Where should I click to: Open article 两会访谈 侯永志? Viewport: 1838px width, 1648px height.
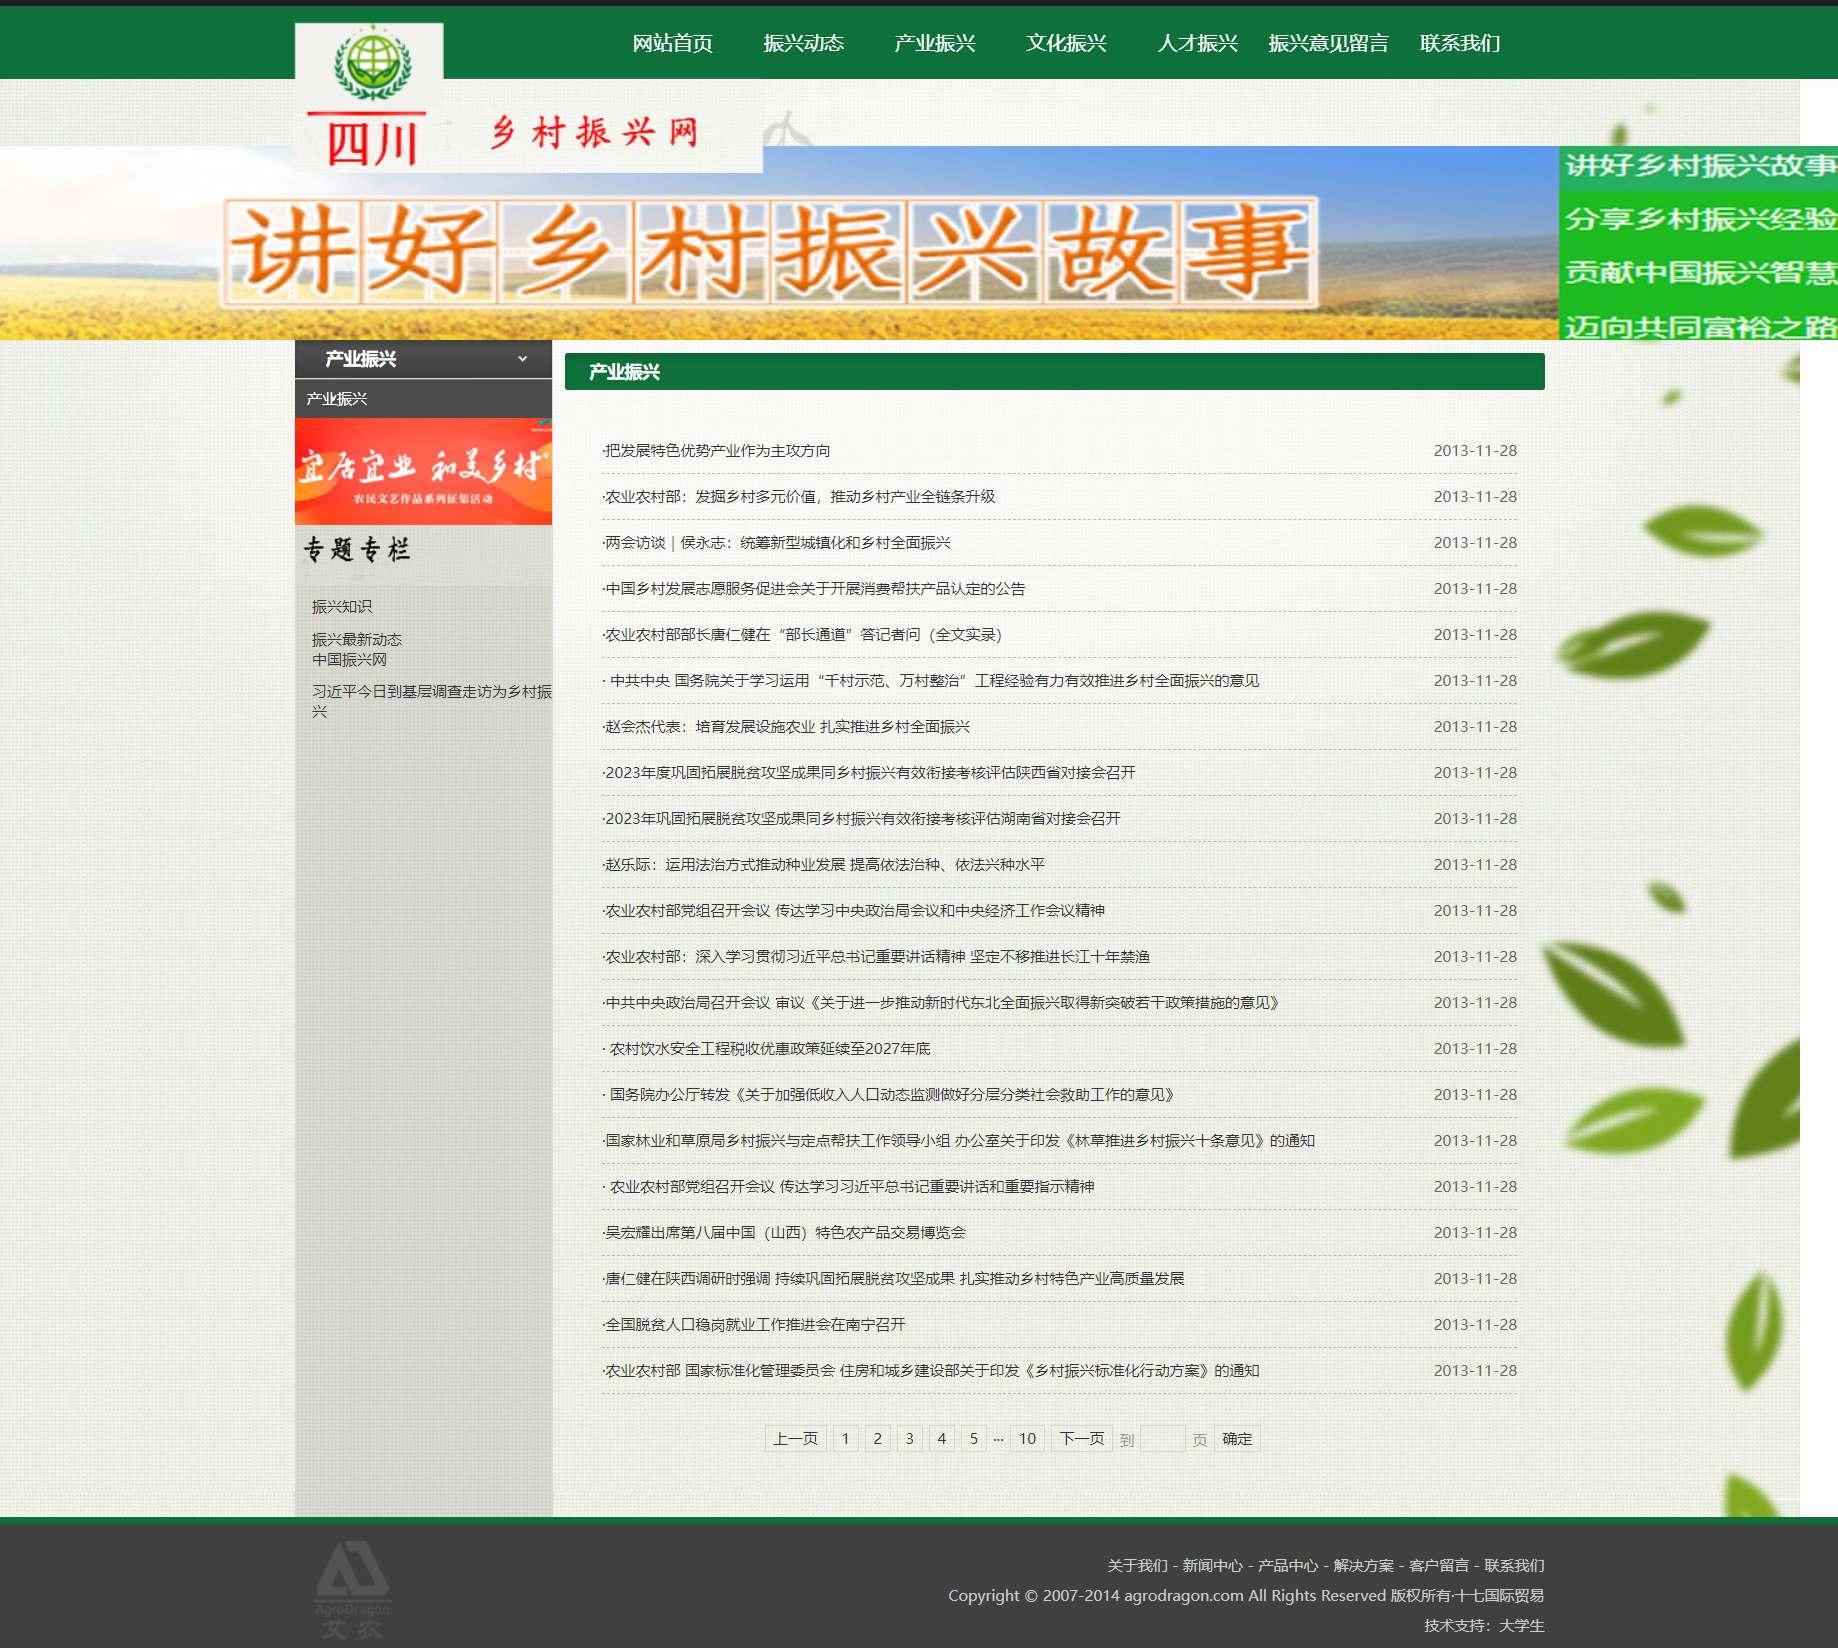point(777,543)
